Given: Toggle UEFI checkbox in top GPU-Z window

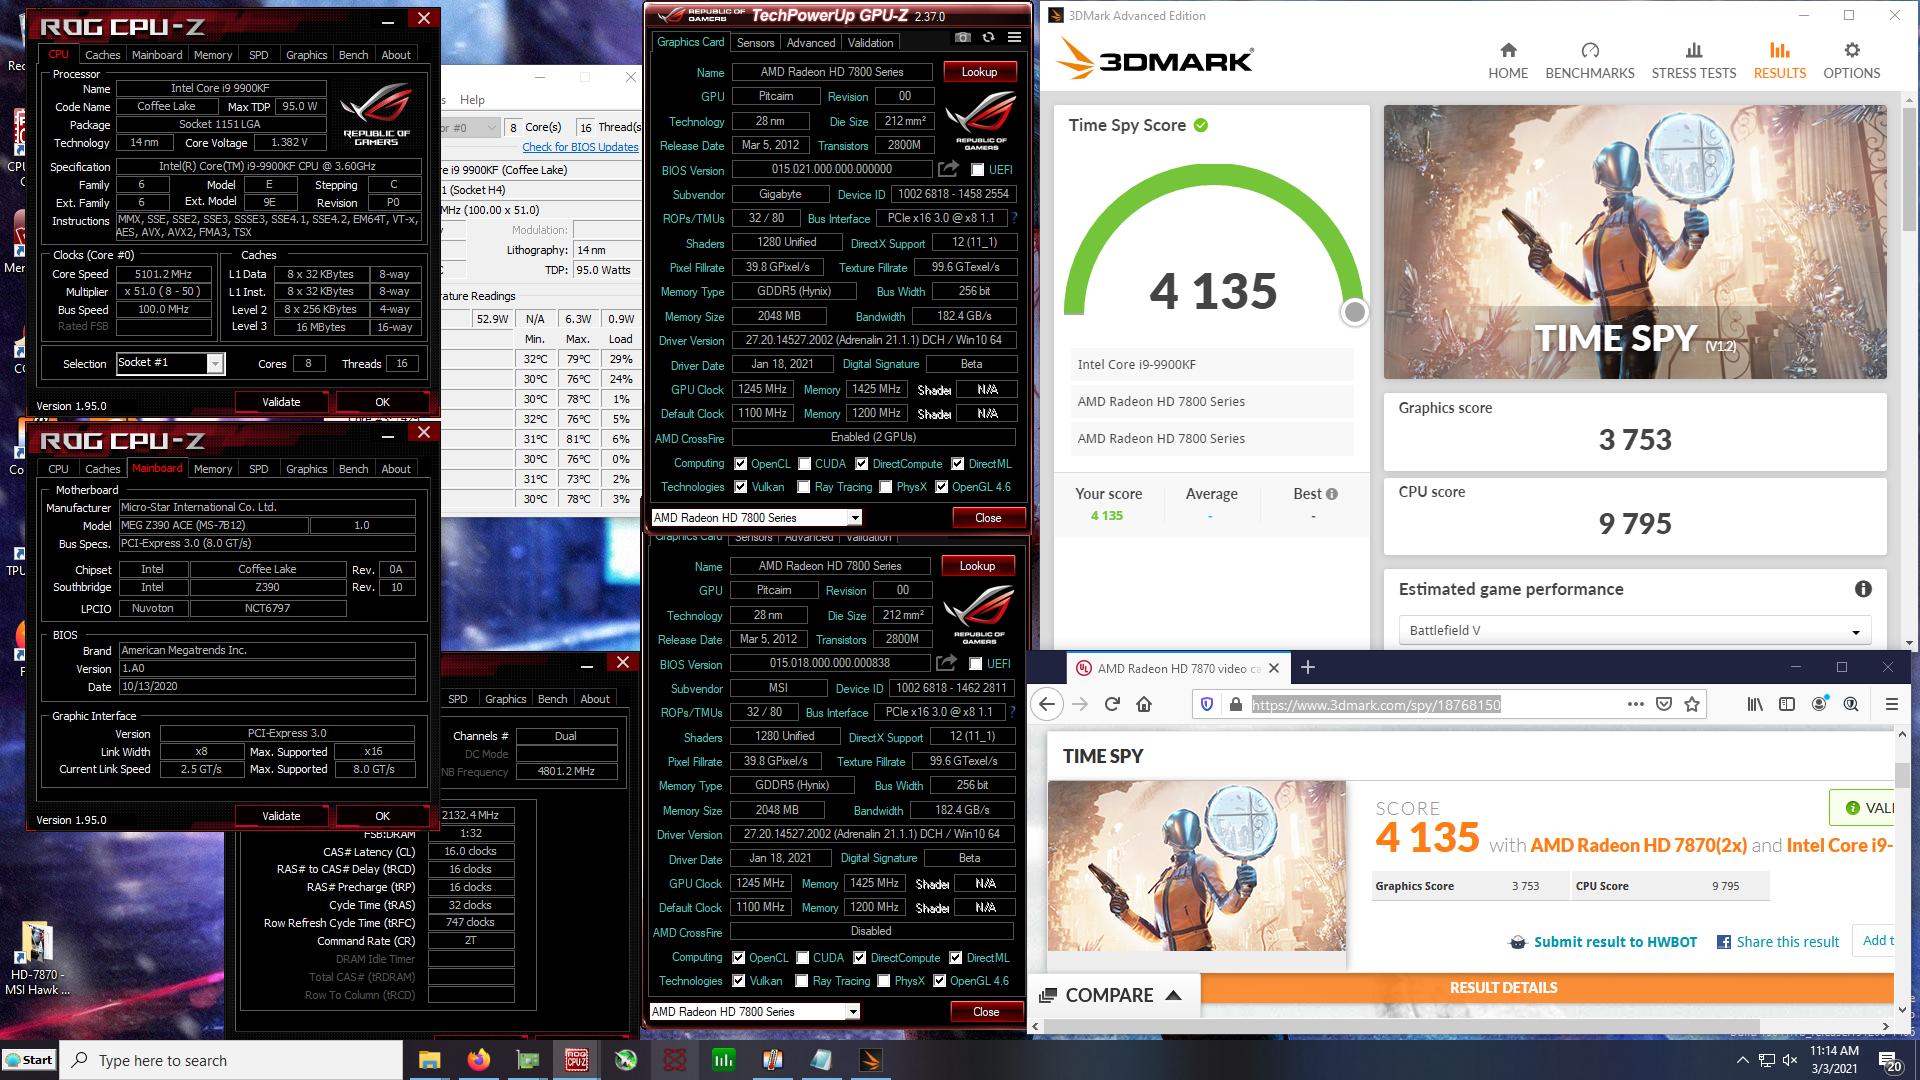Looking at the screenshot, I should coord(977,170).
